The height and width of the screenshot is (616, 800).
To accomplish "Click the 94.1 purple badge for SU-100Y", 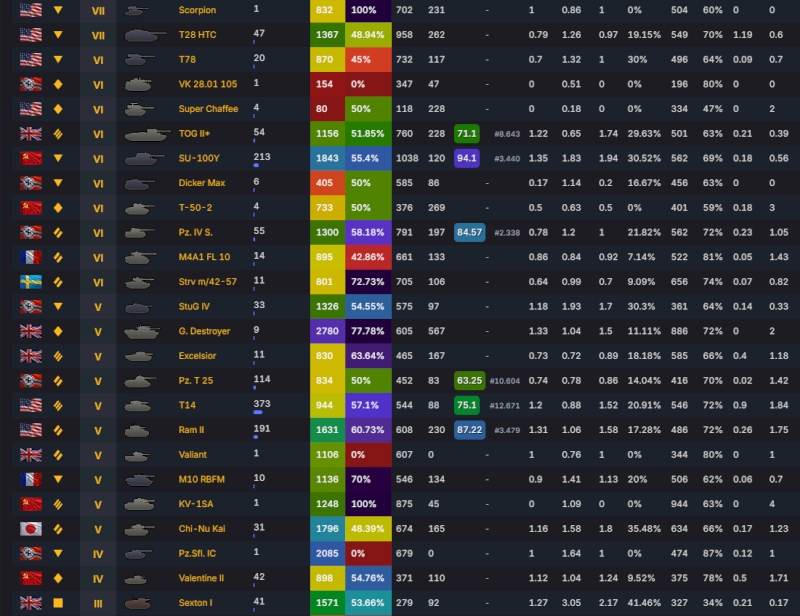I will (467, 158).
